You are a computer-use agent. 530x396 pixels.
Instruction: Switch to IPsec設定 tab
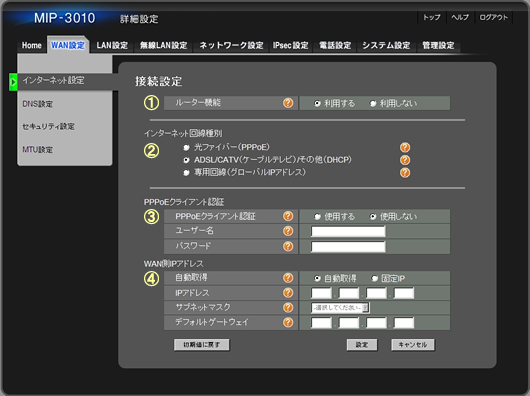tap(291, 45)
